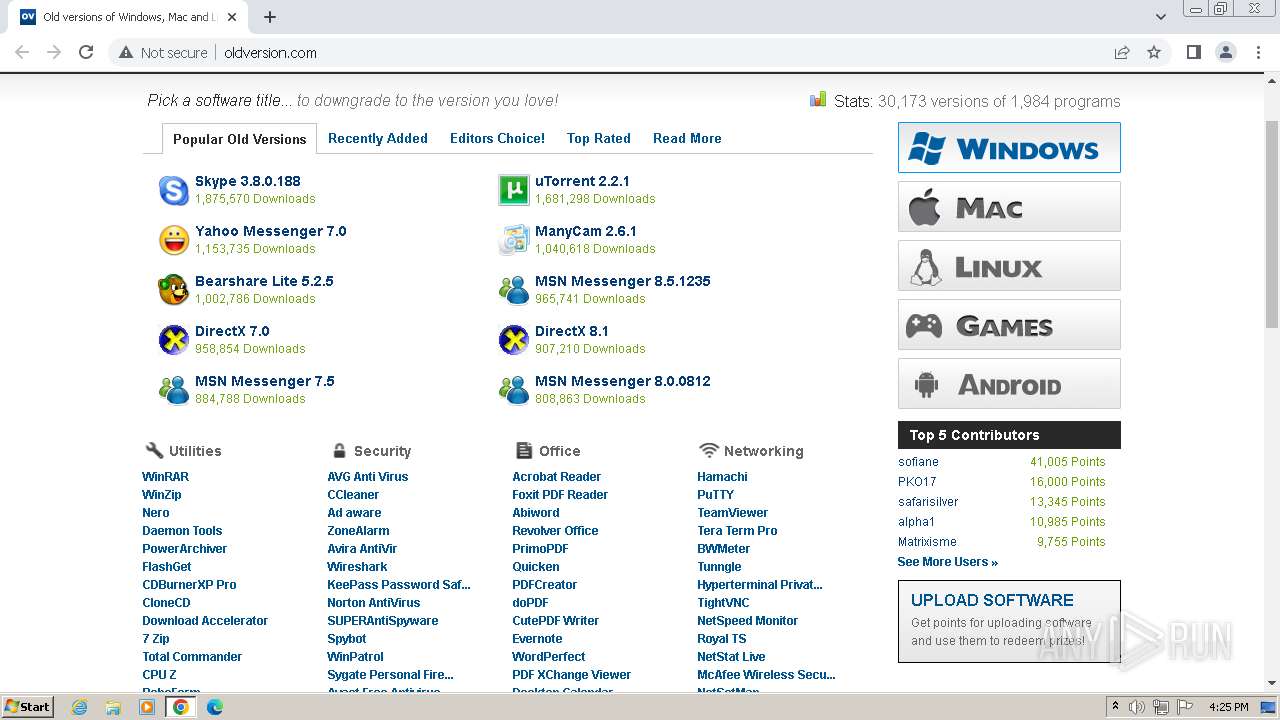The height and width of the screenshot is (720, 1280).
Task: Open the WinRAR link under Utilities
Action: [165, 477]
